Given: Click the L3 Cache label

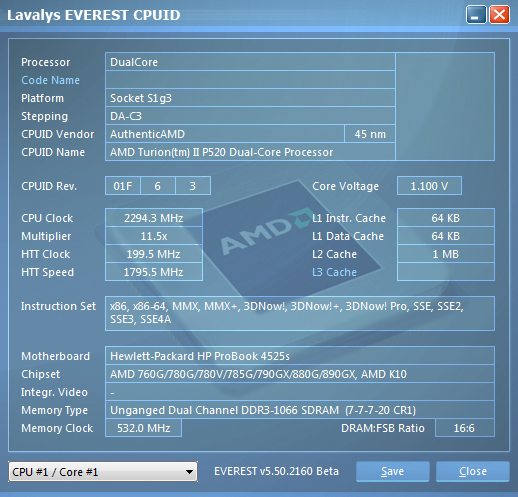Looking at the screenshot, I should (x=334, y=272).
